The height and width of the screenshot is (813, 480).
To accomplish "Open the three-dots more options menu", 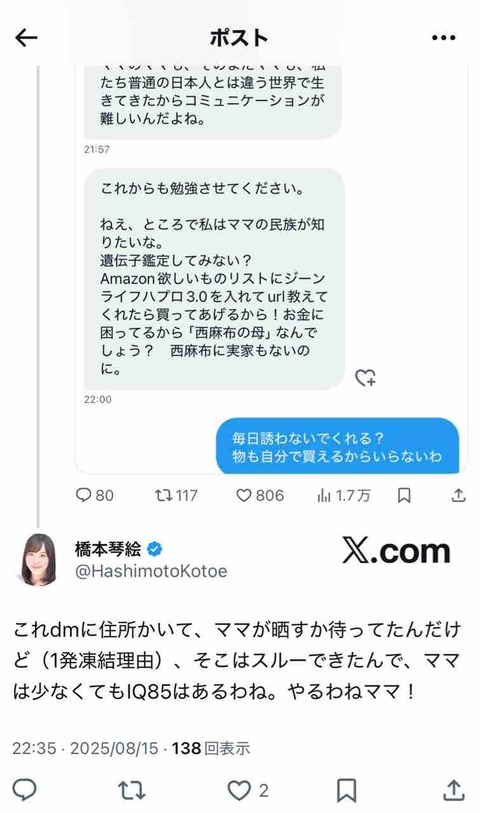I will pos(443,38).
